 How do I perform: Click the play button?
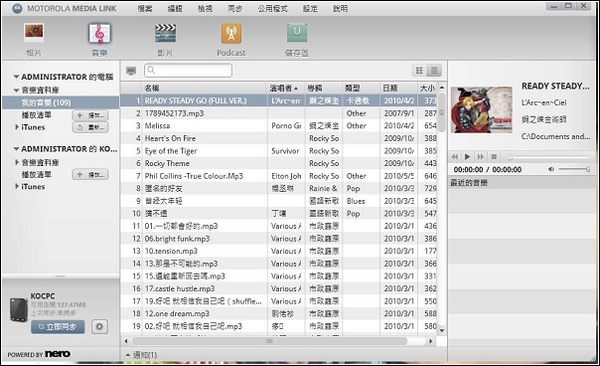[467, 157]
